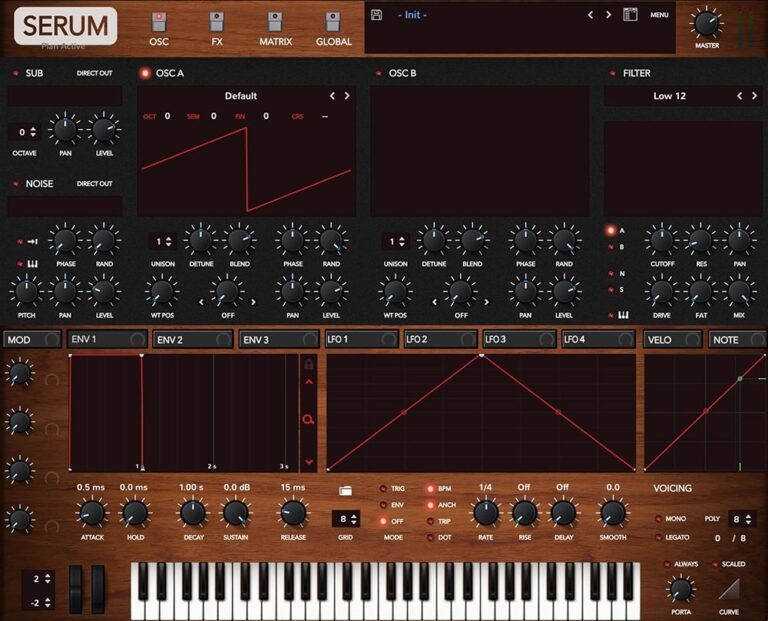
Task: Enable the NOISE oscillator
Action: (15, 184)
